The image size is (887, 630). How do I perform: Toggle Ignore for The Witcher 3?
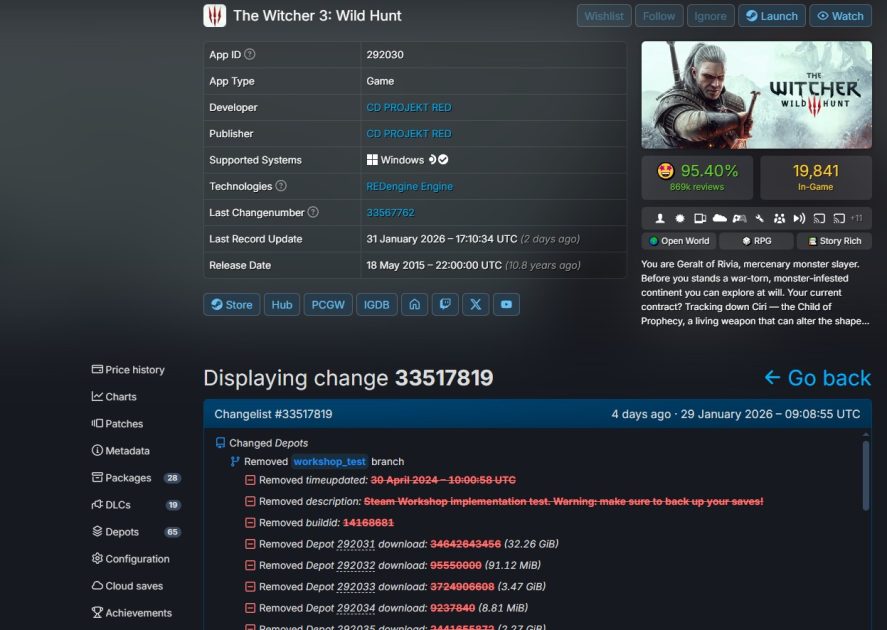tap(710, 15)
